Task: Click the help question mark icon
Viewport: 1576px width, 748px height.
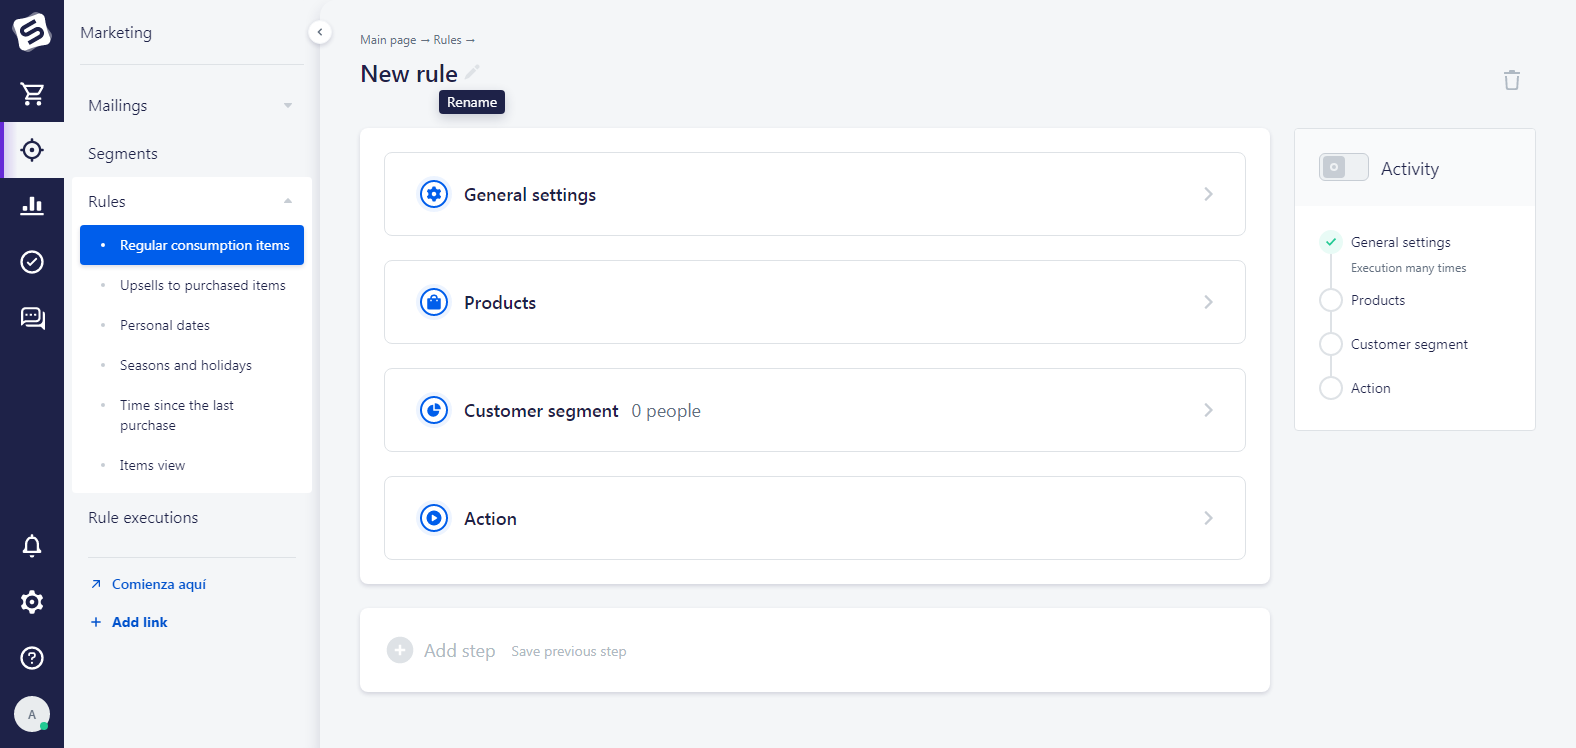Action: pos(32,658)
